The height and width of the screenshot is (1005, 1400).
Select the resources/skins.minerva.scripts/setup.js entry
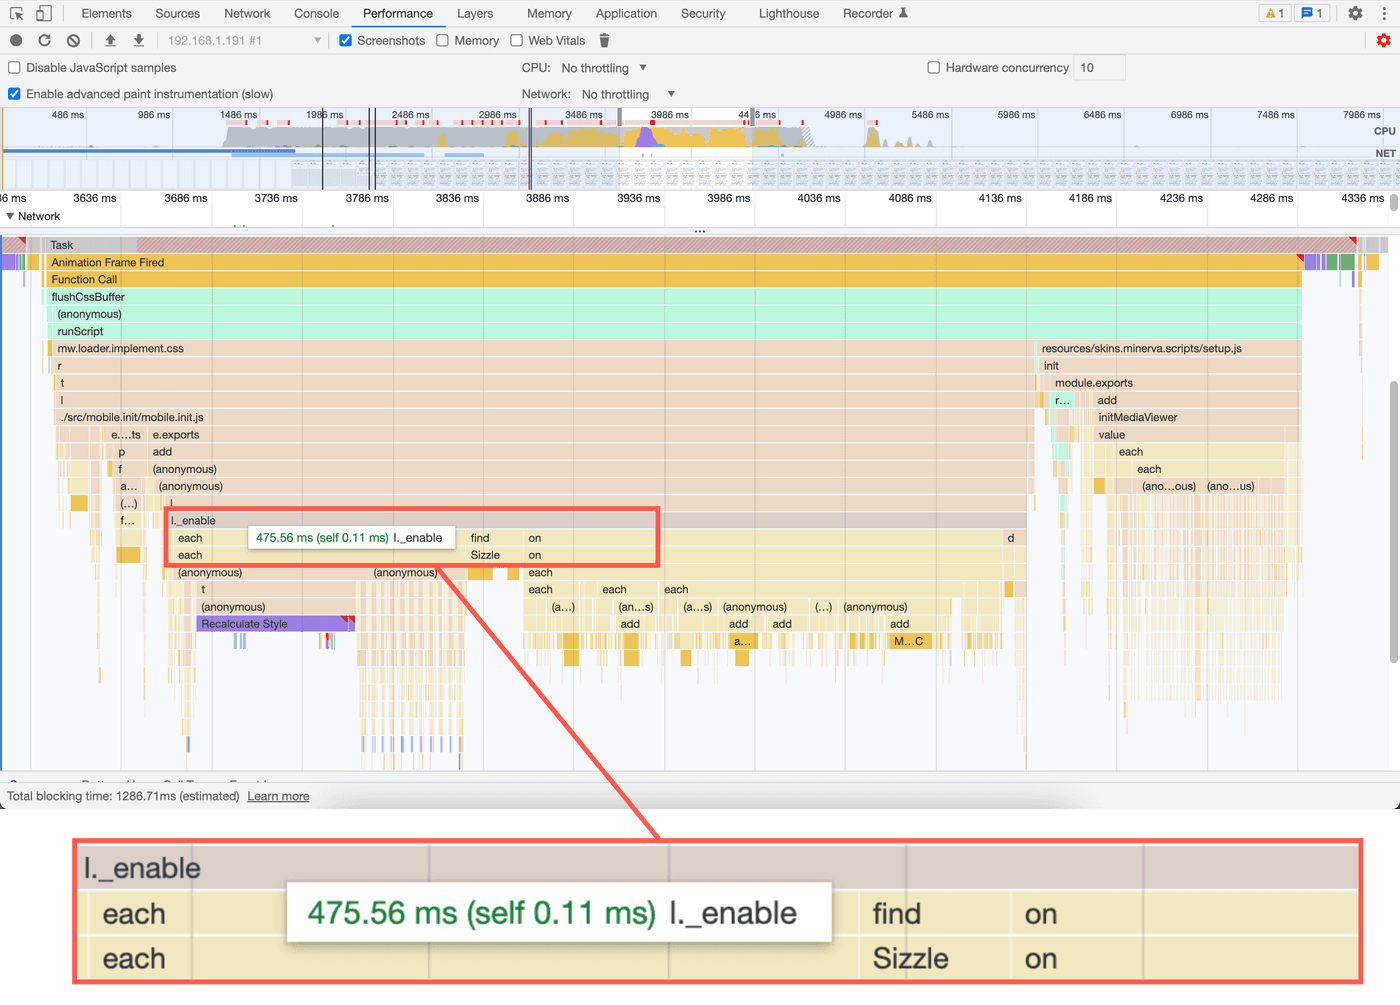tap(1169, 348)
